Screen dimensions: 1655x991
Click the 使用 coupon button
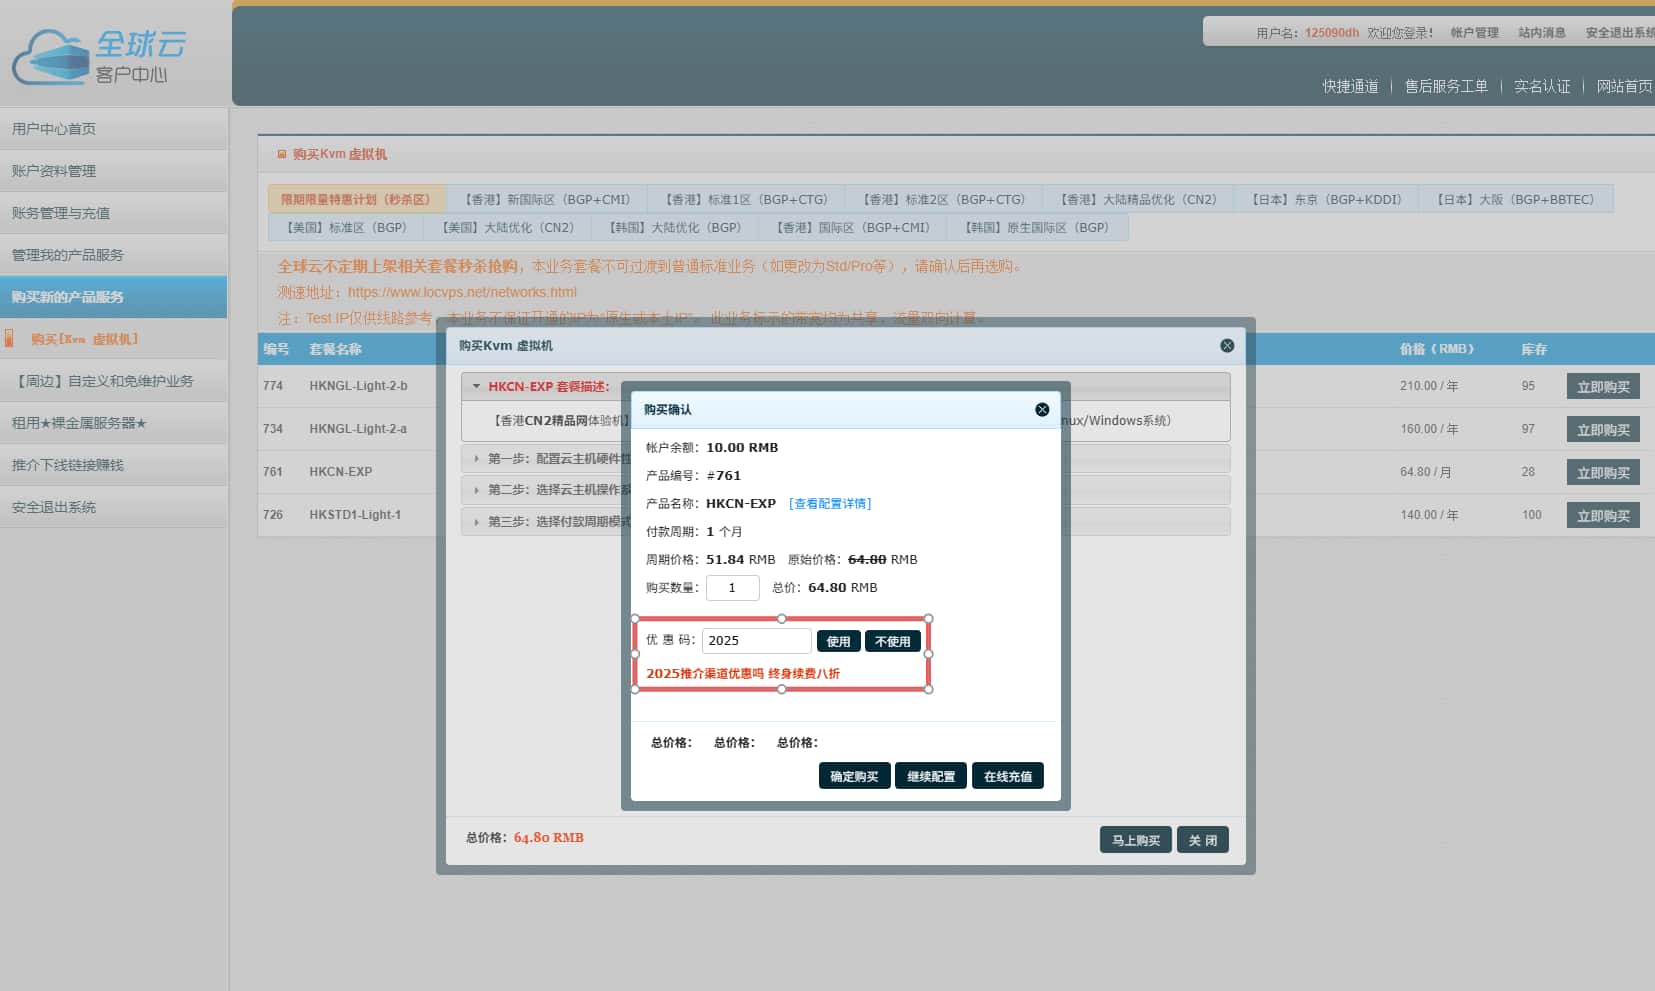pos(838,642)
